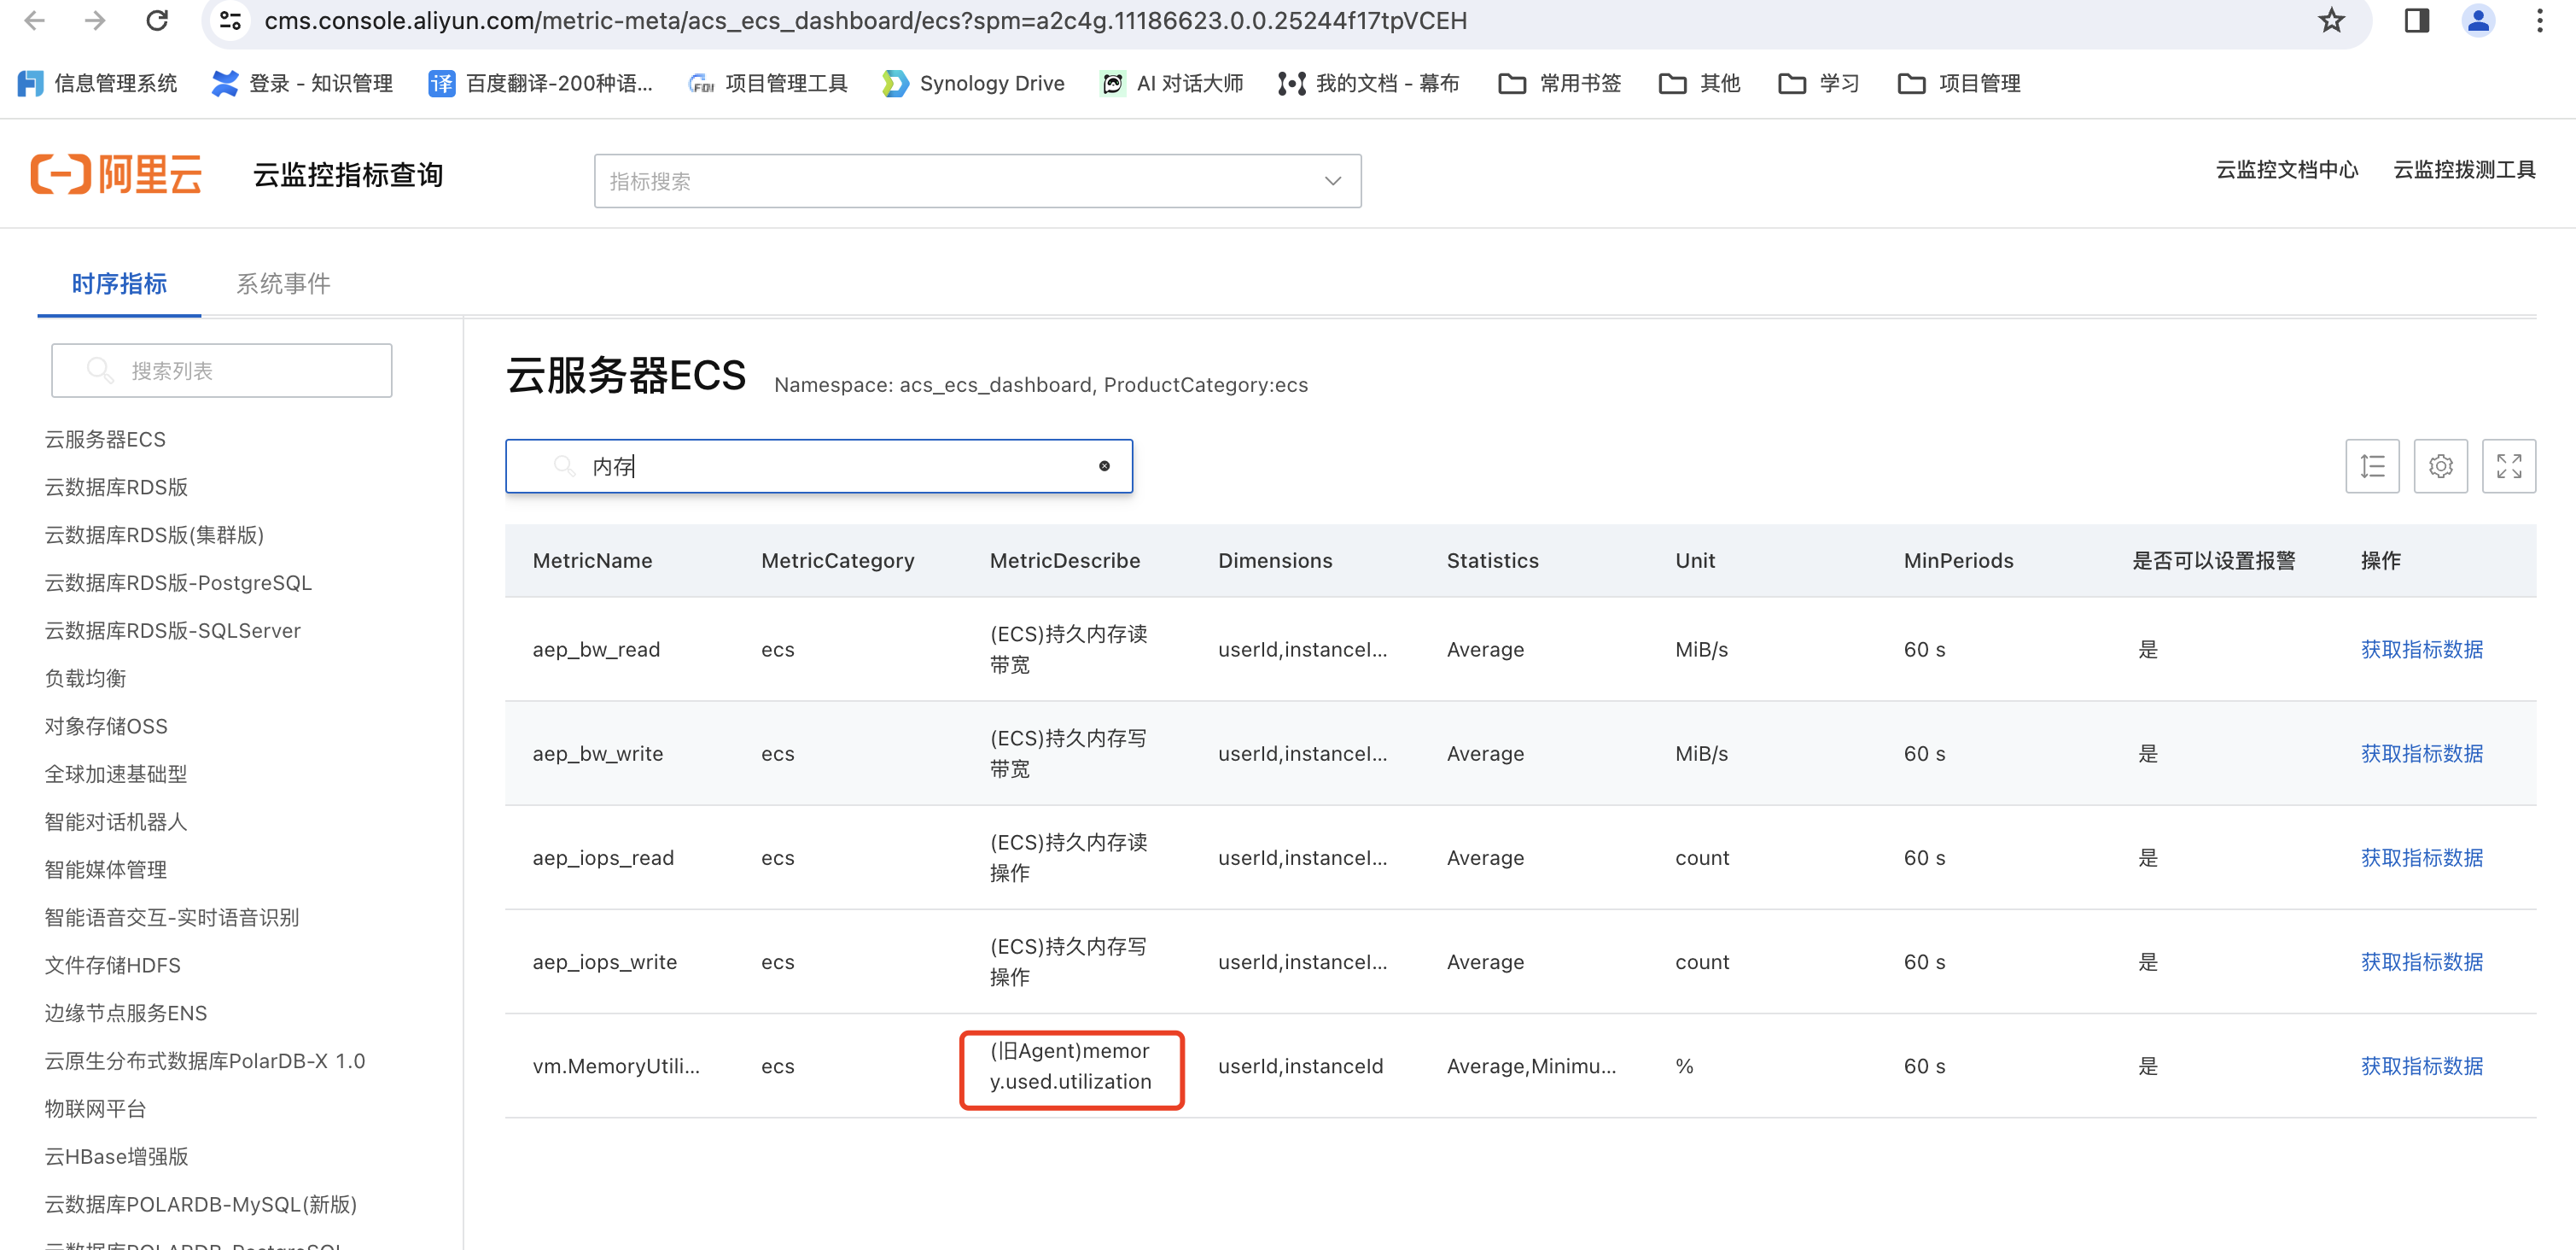This screenshot has height=1250, width=2576.
Task: Select 全球加速基础型 in sidebar
Action: click(x=116, y=774)
